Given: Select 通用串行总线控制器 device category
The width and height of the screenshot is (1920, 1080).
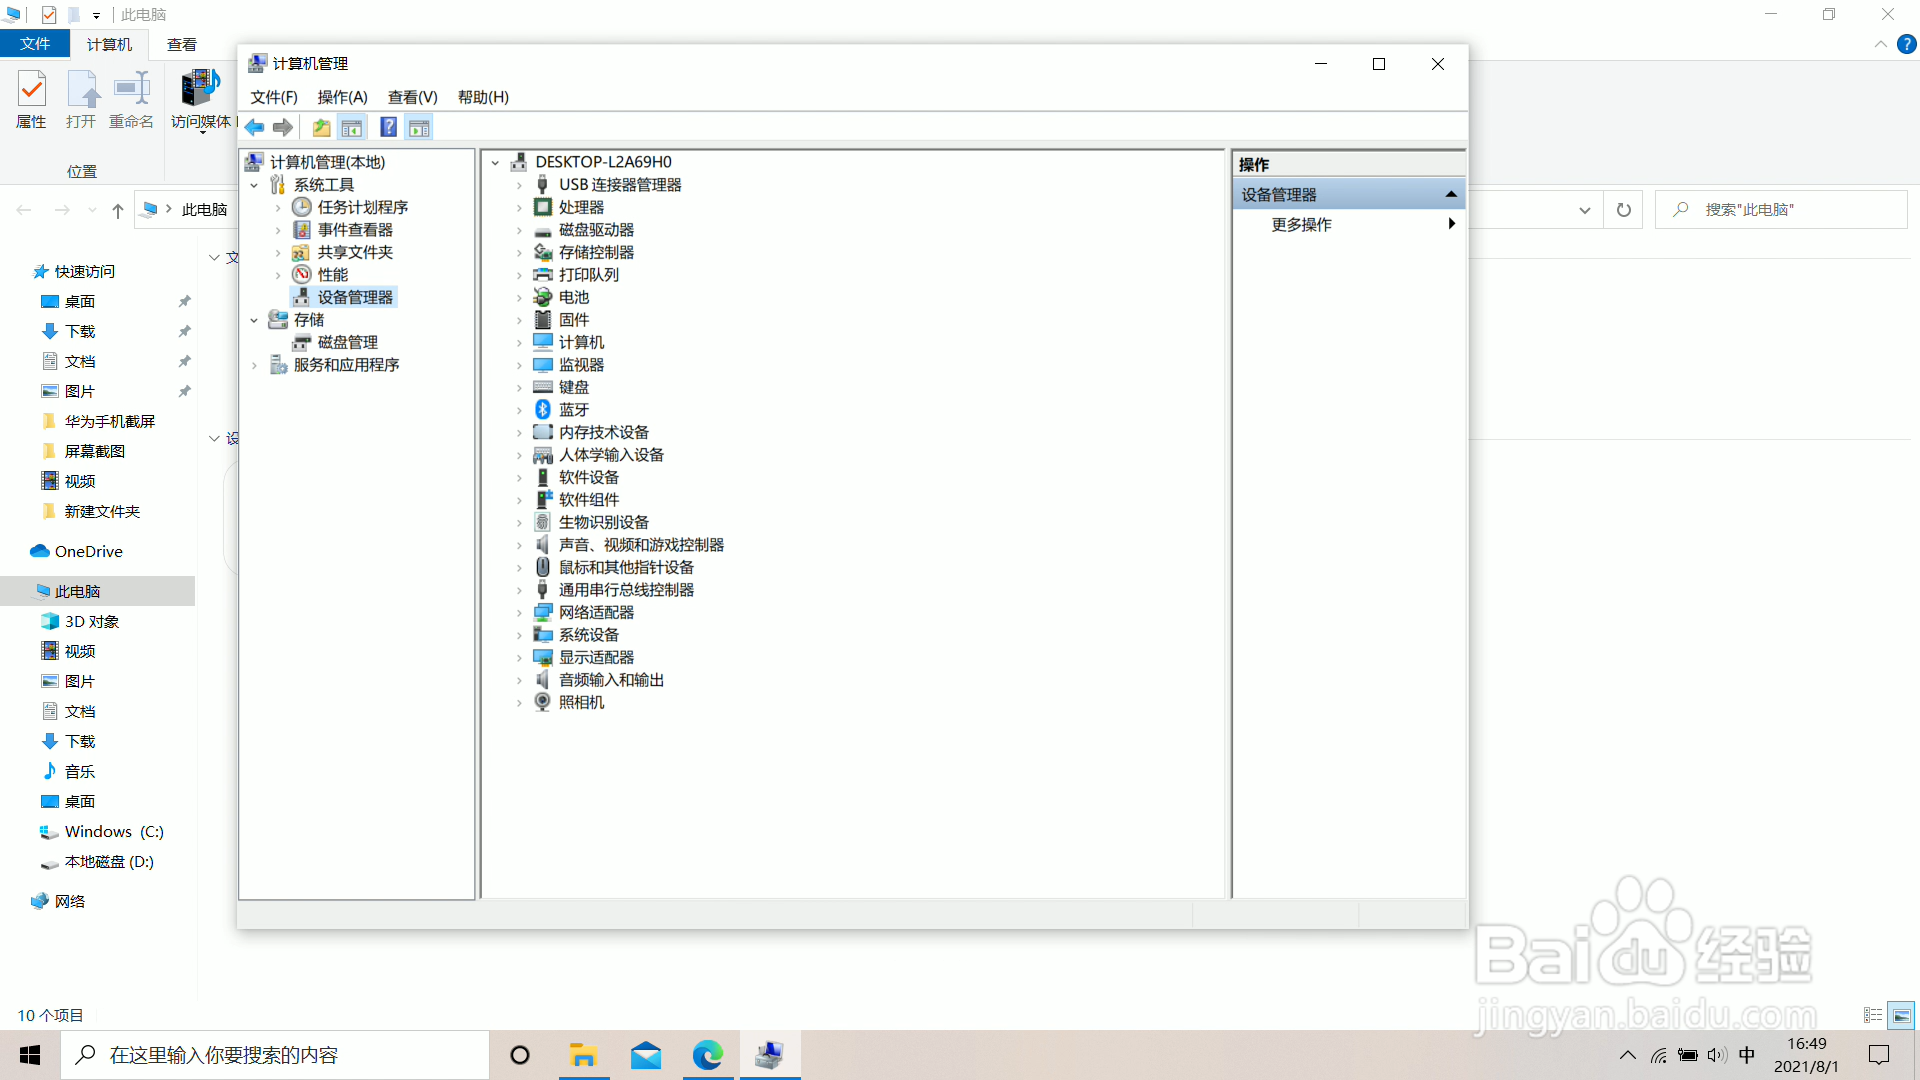Looking at the screenshot, I should pyautogui.click(x=626, y=590).
